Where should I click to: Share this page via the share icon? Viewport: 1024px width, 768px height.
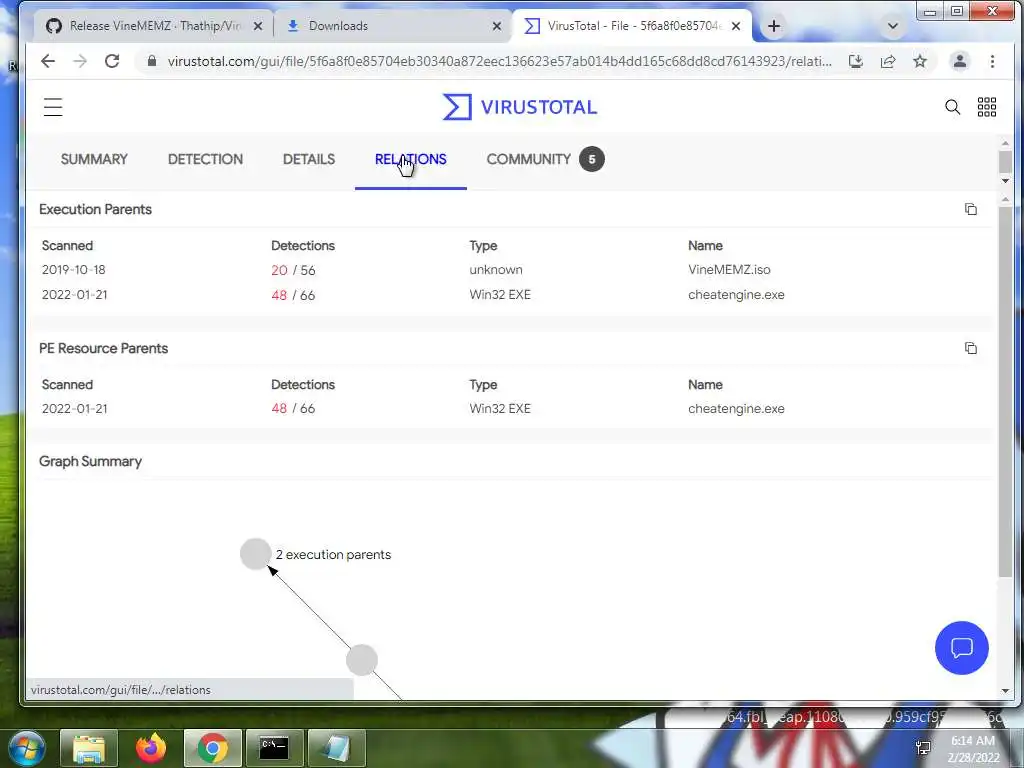click(888, 61)
